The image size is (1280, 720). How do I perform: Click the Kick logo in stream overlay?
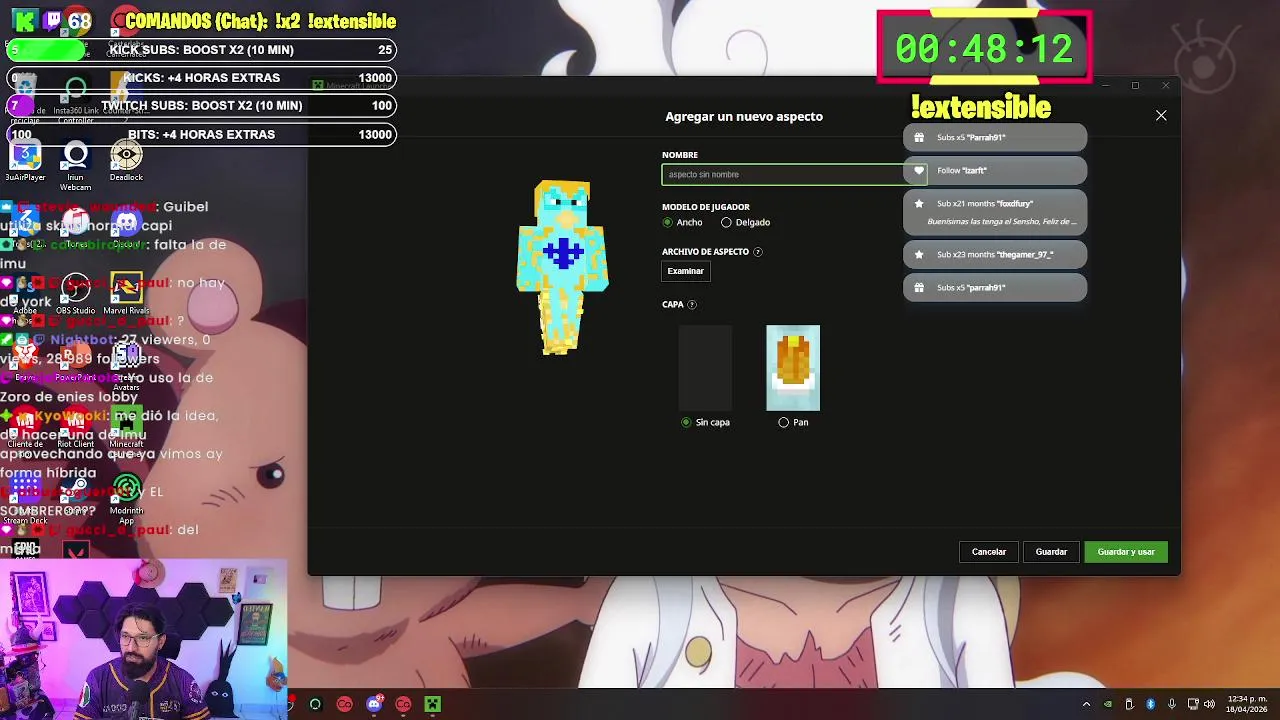coord(25,20)
